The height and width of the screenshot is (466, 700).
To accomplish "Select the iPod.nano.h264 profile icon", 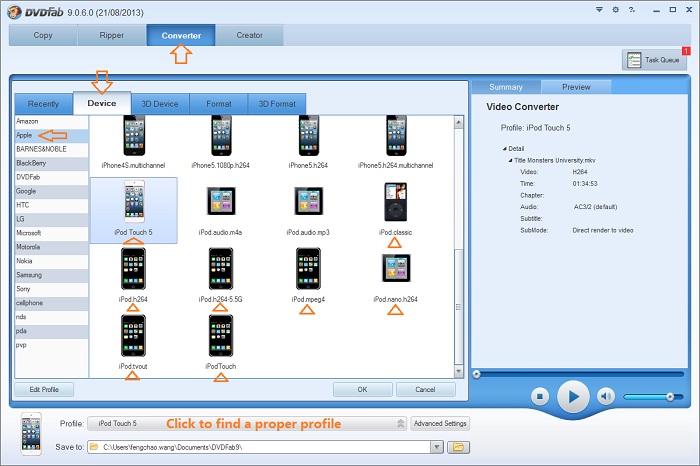I will click(396, 268).
